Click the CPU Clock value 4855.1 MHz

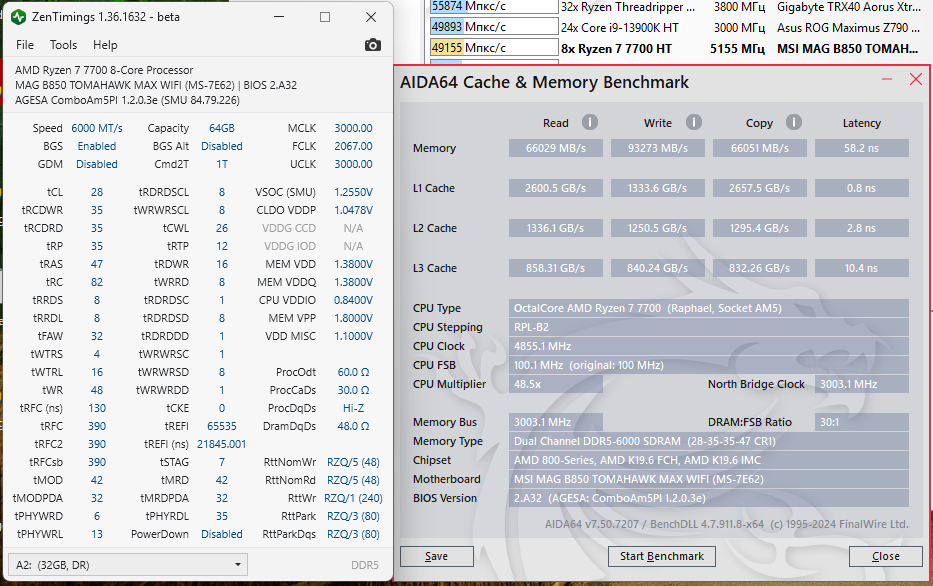[709, 346]
